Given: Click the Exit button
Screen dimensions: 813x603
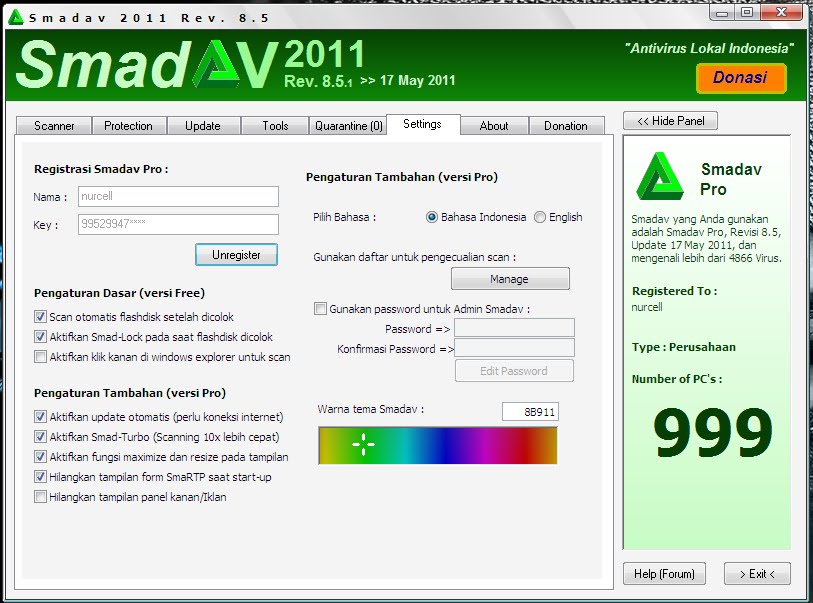Looking at the screenshot, I should (758, 573).
